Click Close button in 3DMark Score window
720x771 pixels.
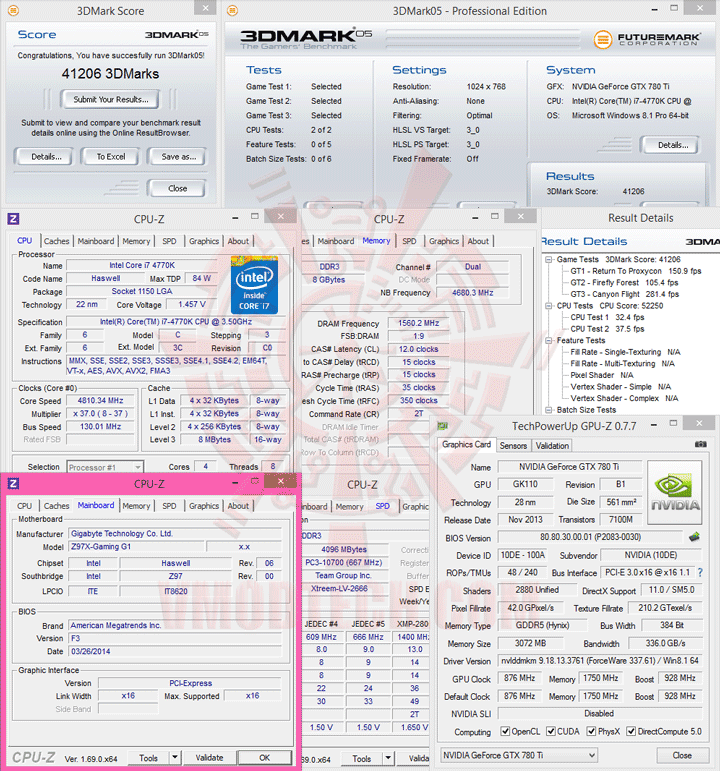(x=177, y=188)
